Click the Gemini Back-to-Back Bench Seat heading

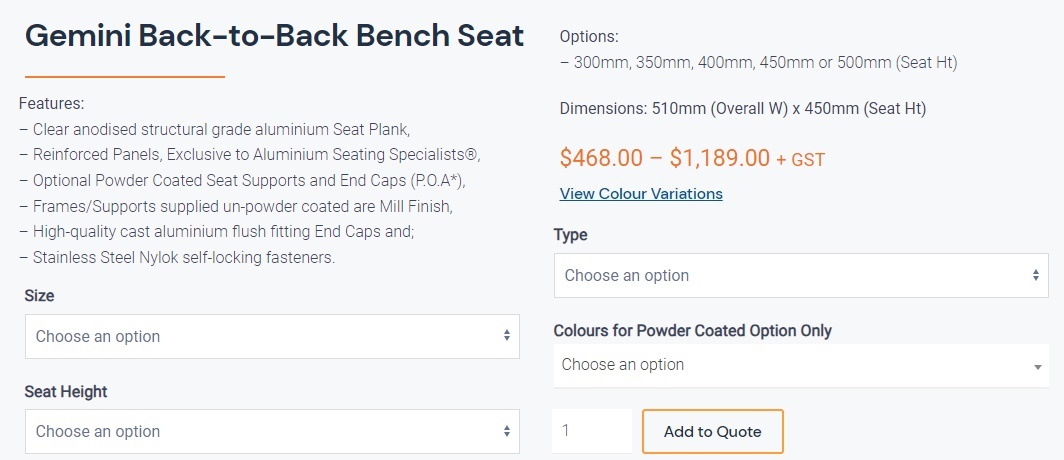pos(274,36)
